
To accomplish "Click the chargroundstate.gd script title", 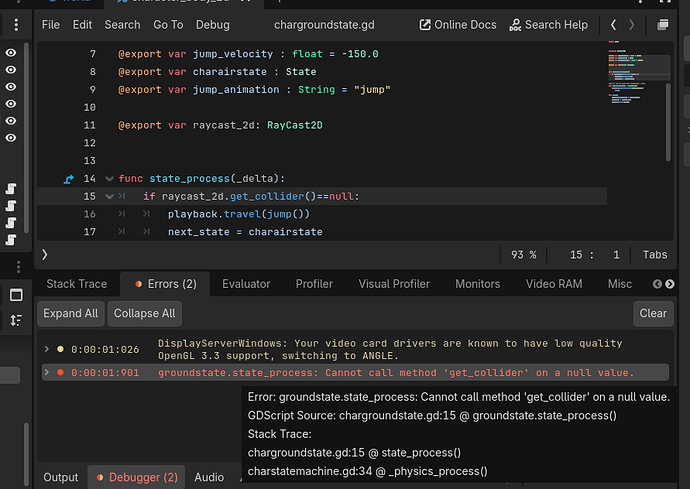I will point(324,25).
